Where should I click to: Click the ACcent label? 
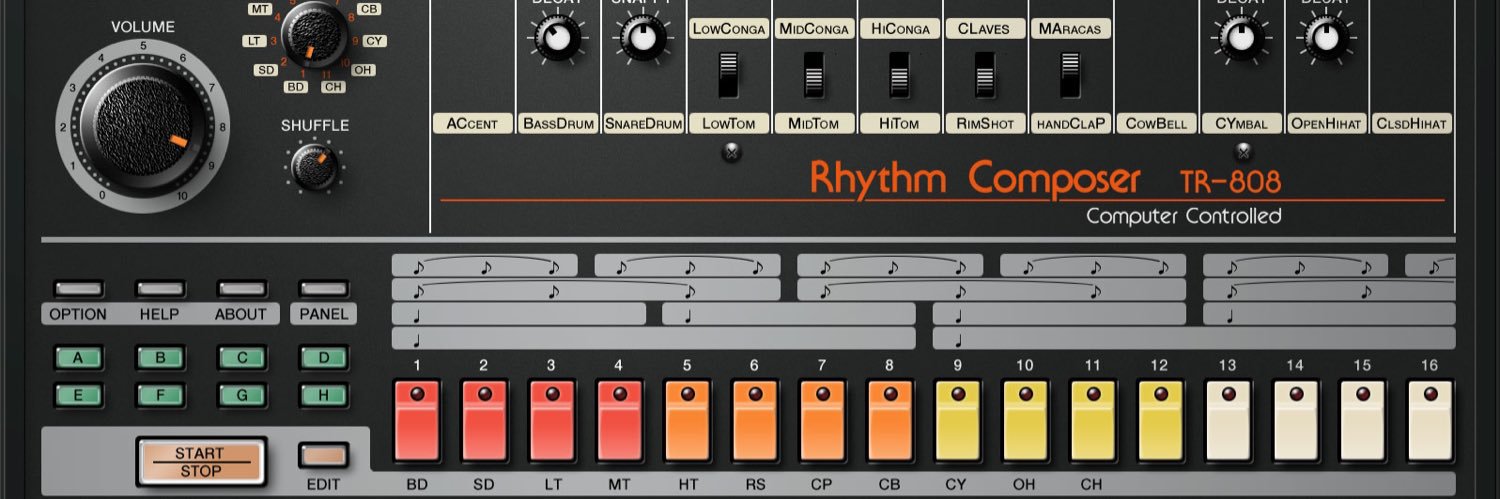473,124
